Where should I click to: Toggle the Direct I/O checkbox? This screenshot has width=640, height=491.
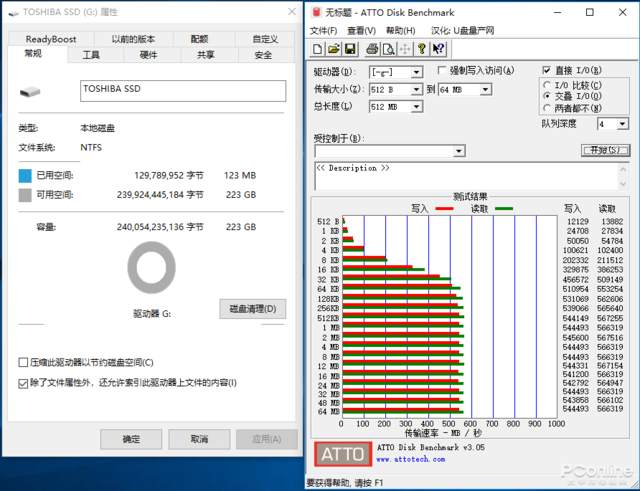(x=547, y=70)
